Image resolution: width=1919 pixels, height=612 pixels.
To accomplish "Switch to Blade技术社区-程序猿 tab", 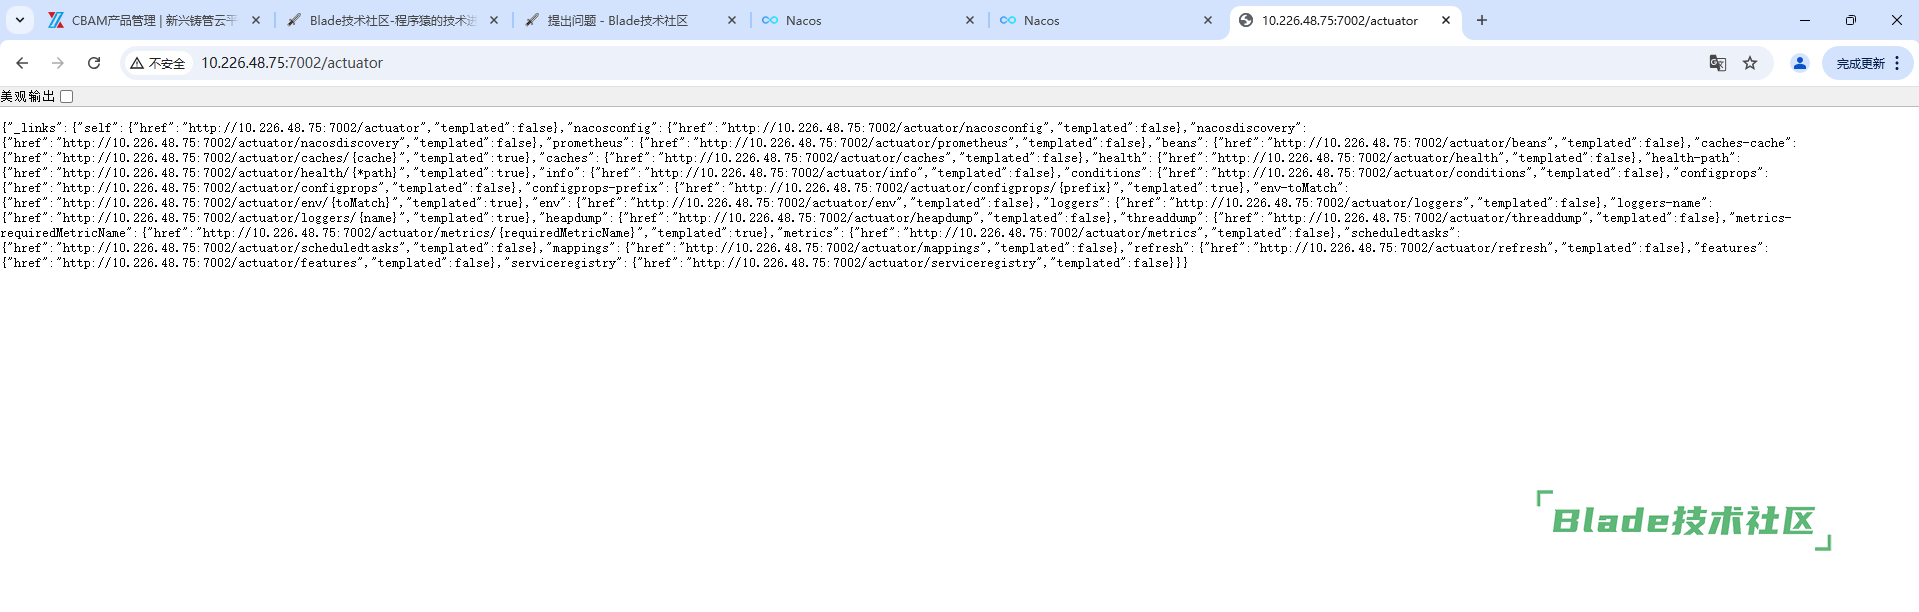I will (x=390, y=20).
